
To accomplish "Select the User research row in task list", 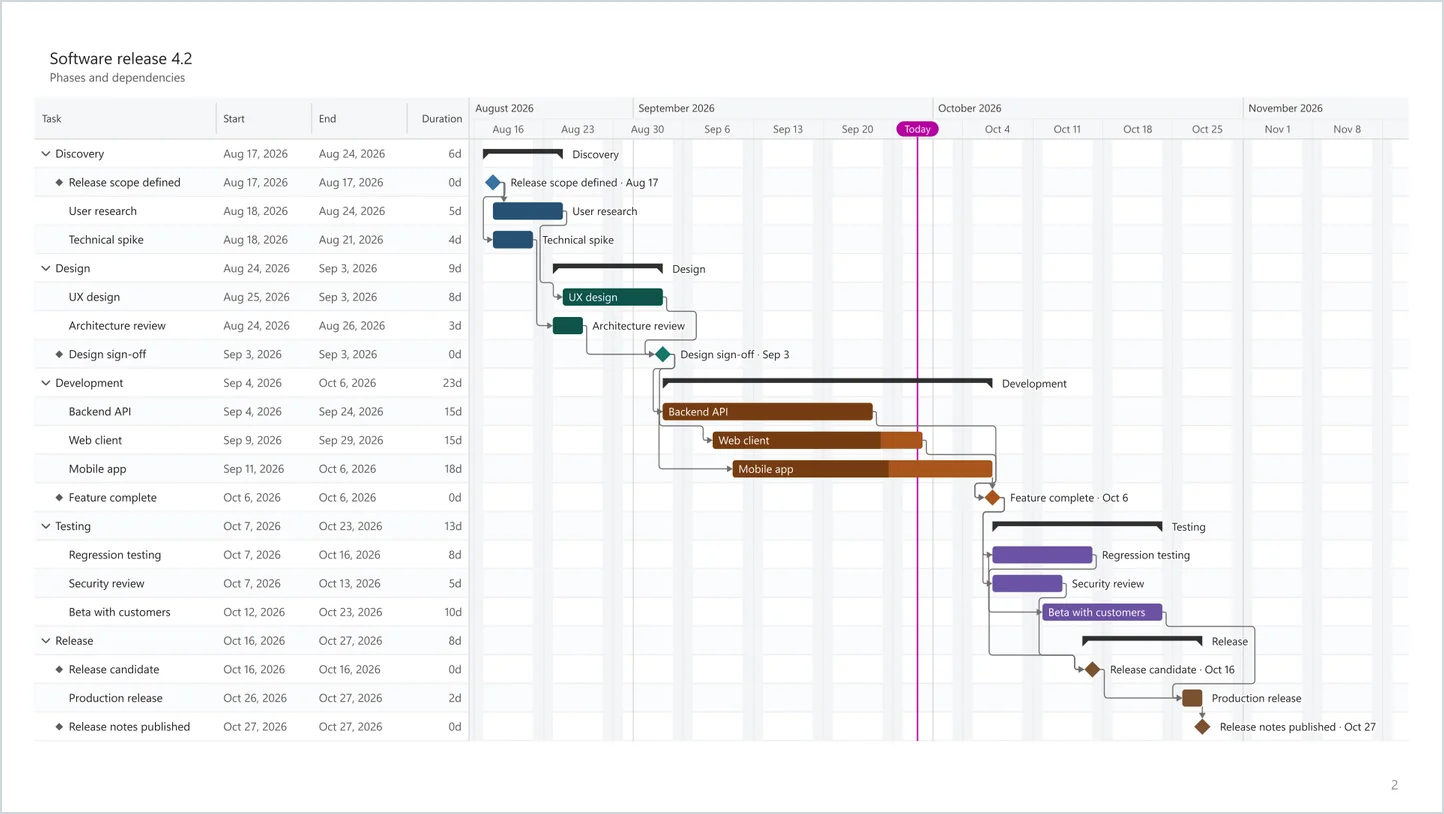I will 251,211.
